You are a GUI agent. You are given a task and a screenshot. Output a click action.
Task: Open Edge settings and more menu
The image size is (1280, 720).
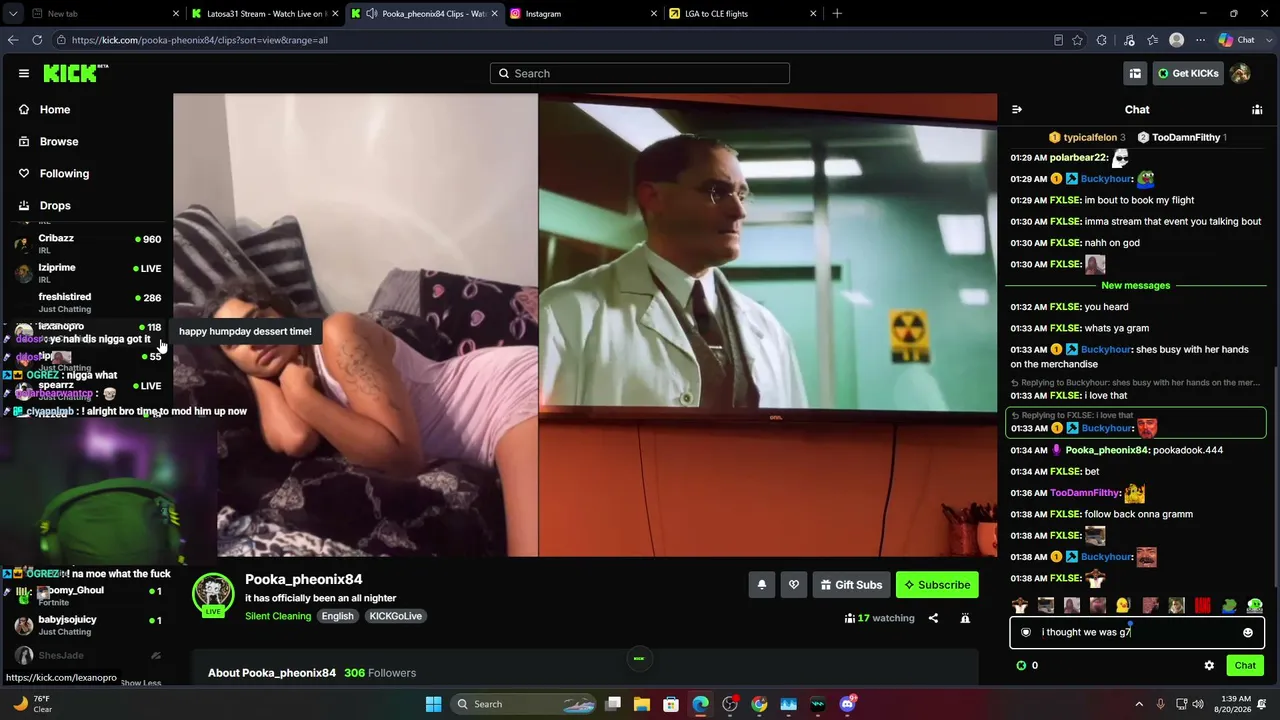click(x=1200, y=40)
